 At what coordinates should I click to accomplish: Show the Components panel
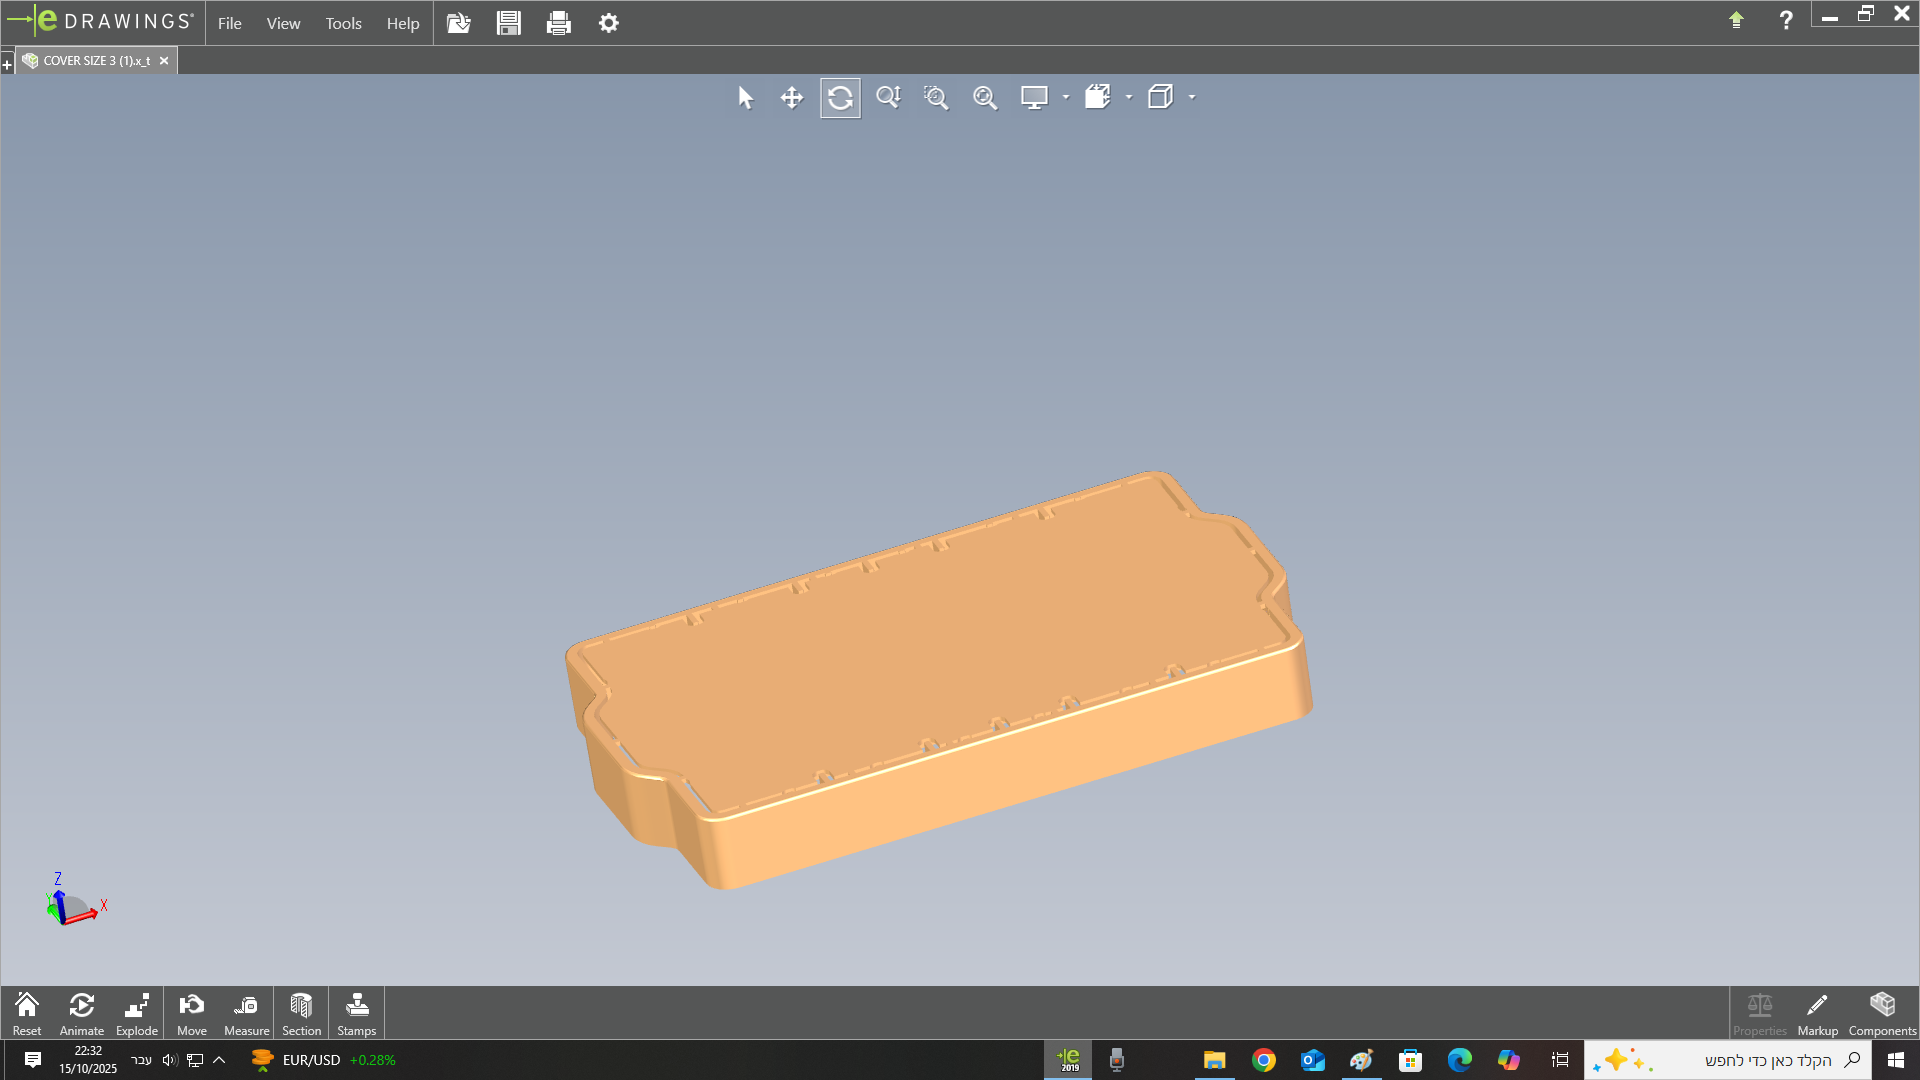coord(1882,1013)
